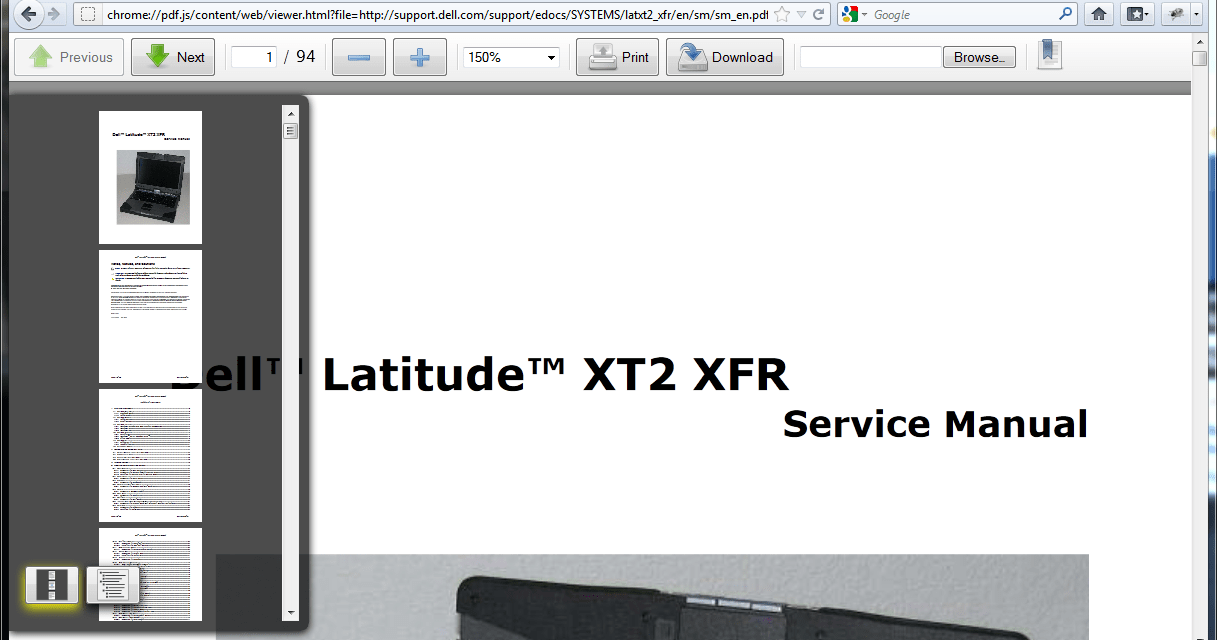
Task: Open the file picker via Browse
Action: click(978, 56)
